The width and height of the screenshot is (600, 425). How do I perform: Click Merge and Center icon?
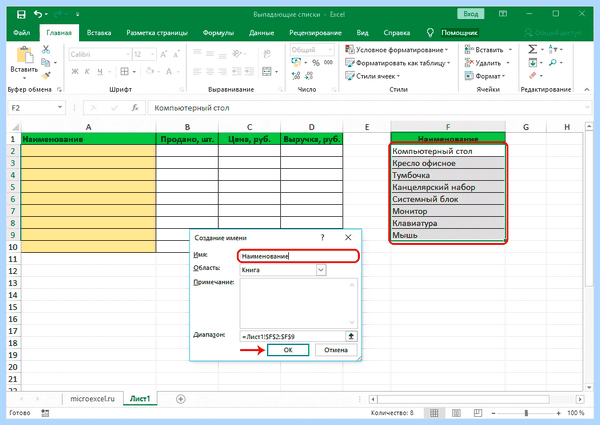pyautogui.click(x=267, y=72)
